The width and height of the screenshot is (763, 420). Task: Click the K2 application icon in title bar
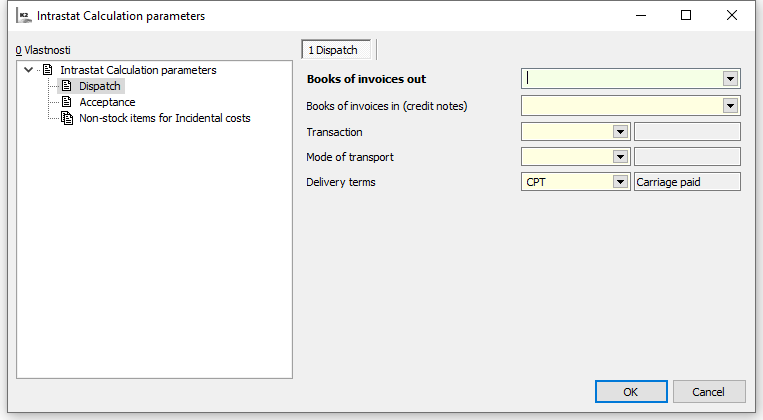24,17
